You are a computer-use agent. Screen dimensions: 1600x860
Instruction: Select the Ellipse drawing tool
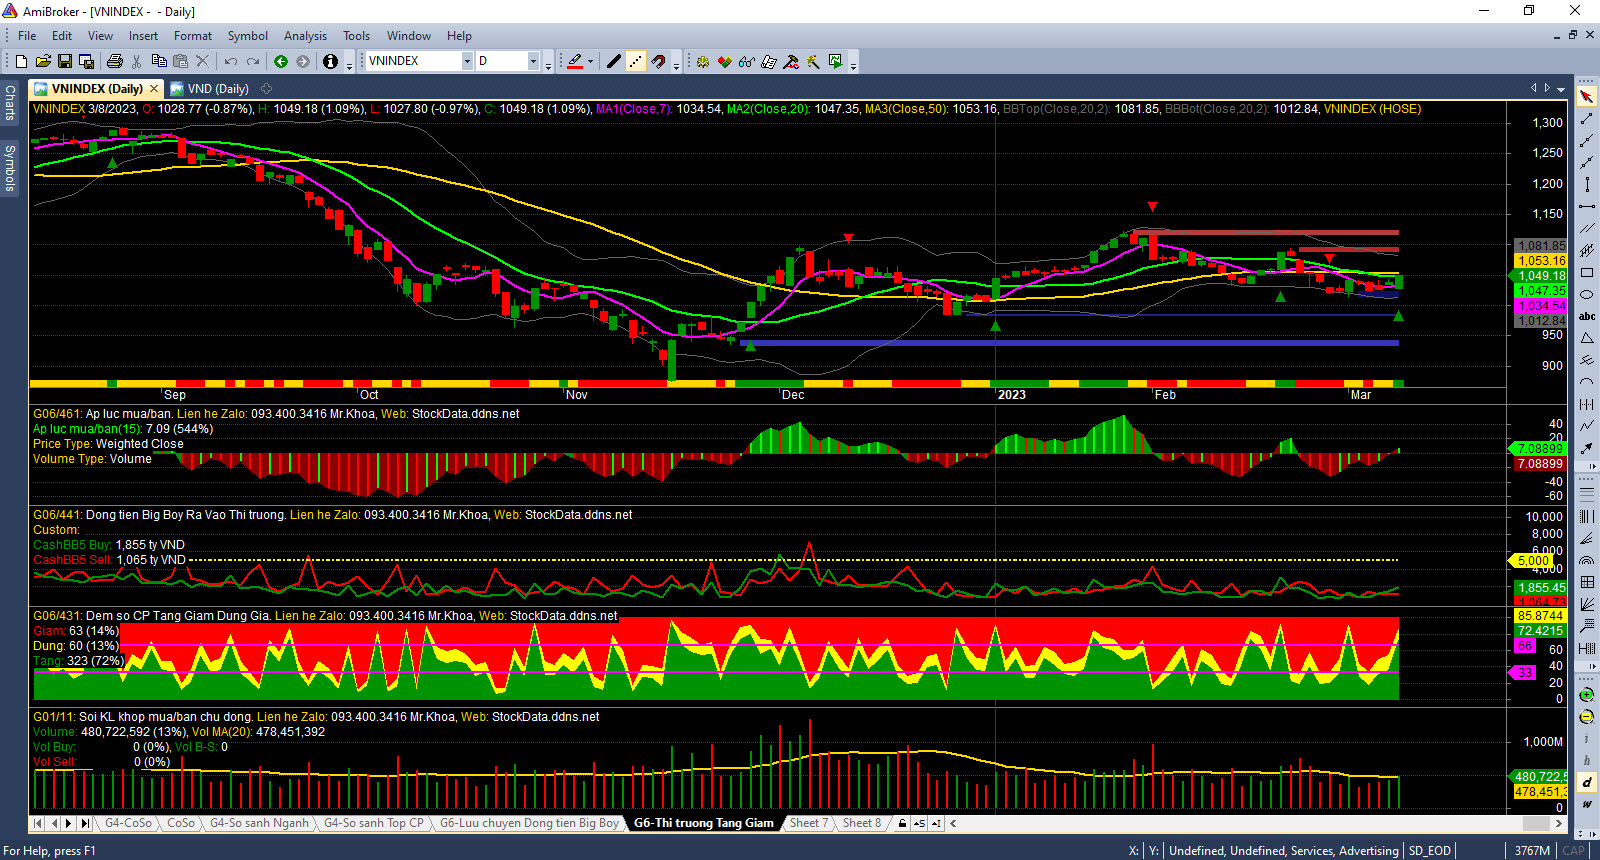pos(1587,294)
